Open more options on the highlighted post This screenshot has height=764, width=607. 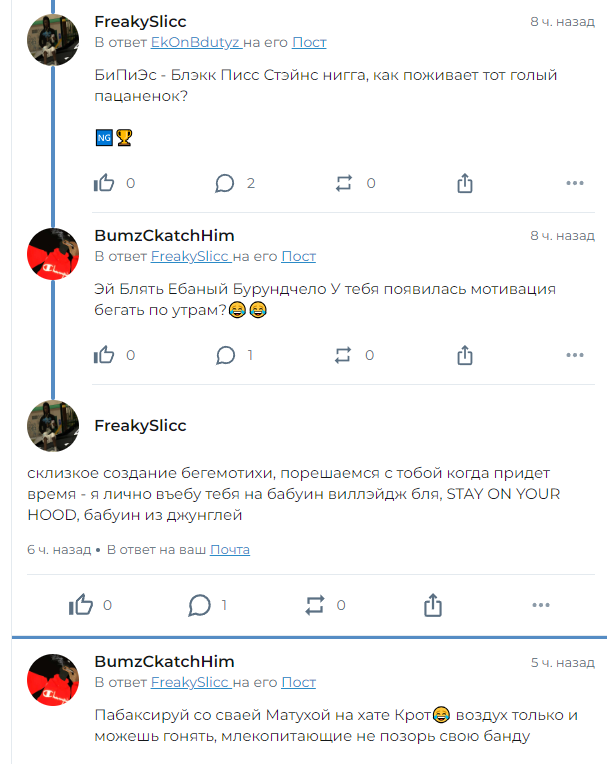[541, 605]
